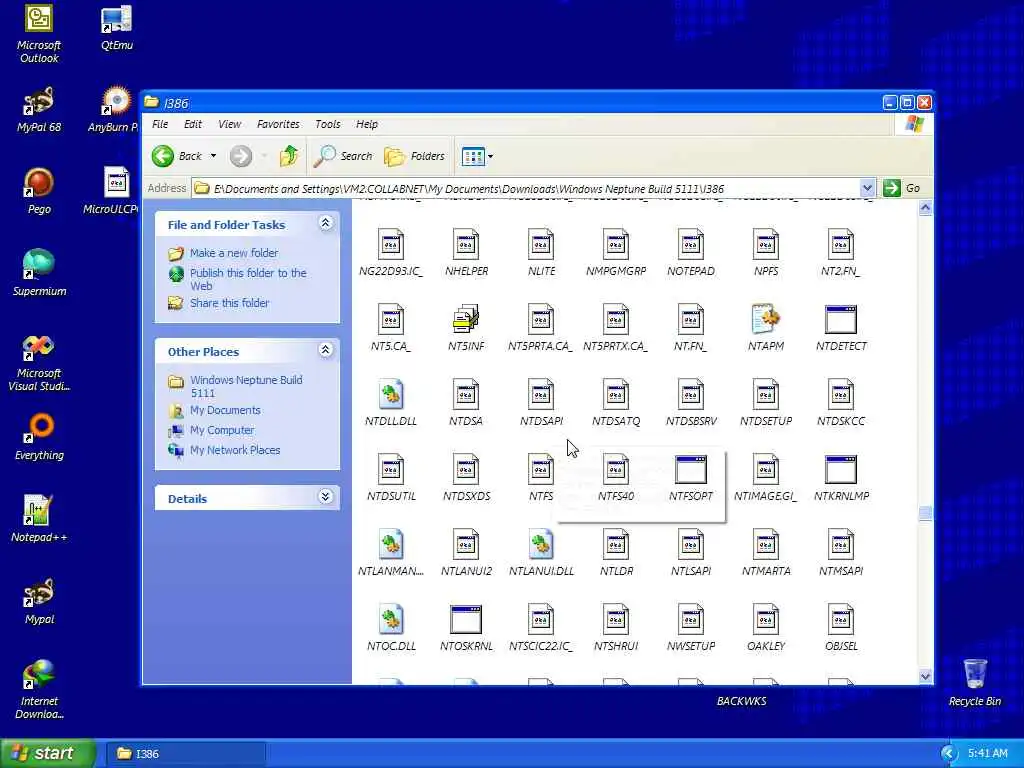
Task: Click Make a new folder link
Action: [234, 253]
